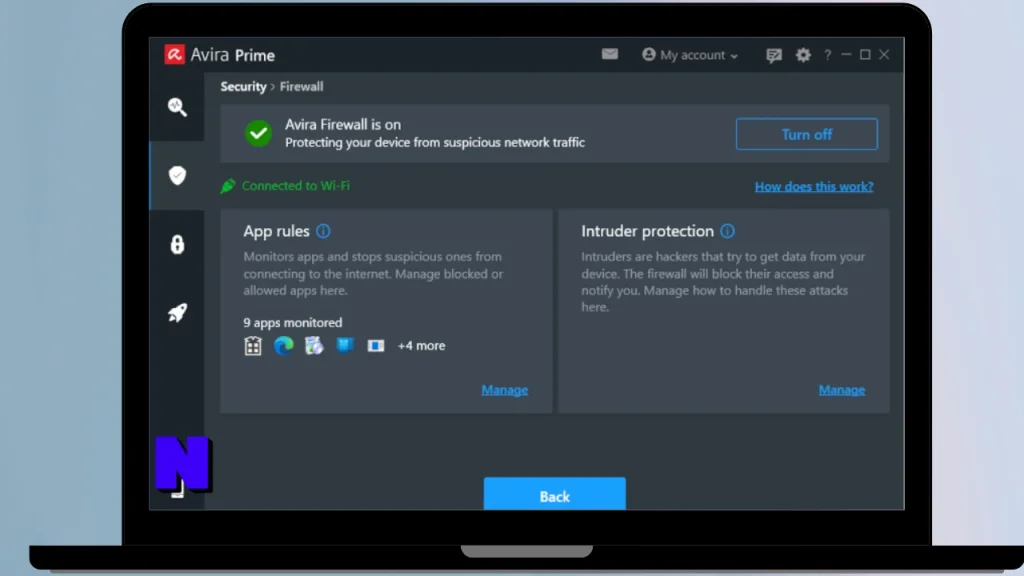The image size is (1024, 576).
Task: Click the Back button
Action: pyautogui.click(x=554, y=494)
